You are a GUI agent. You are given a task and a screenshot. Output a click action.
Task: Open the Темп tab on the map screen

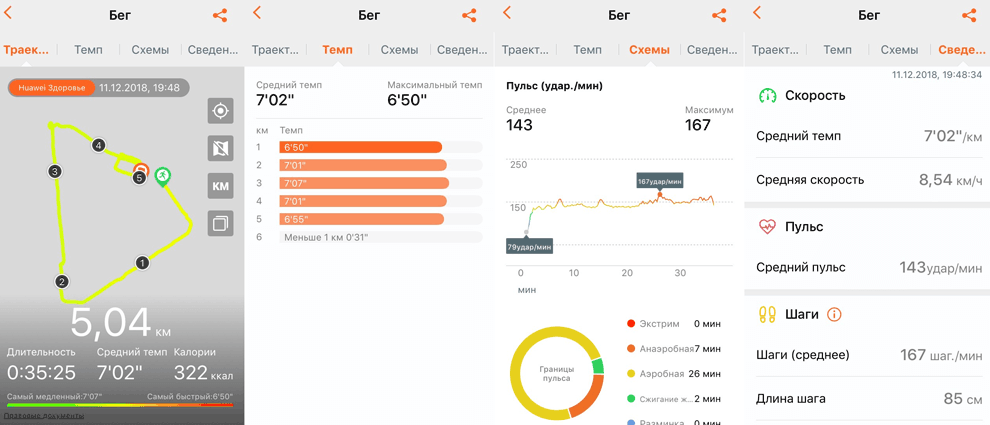click(x=88, y=49)
